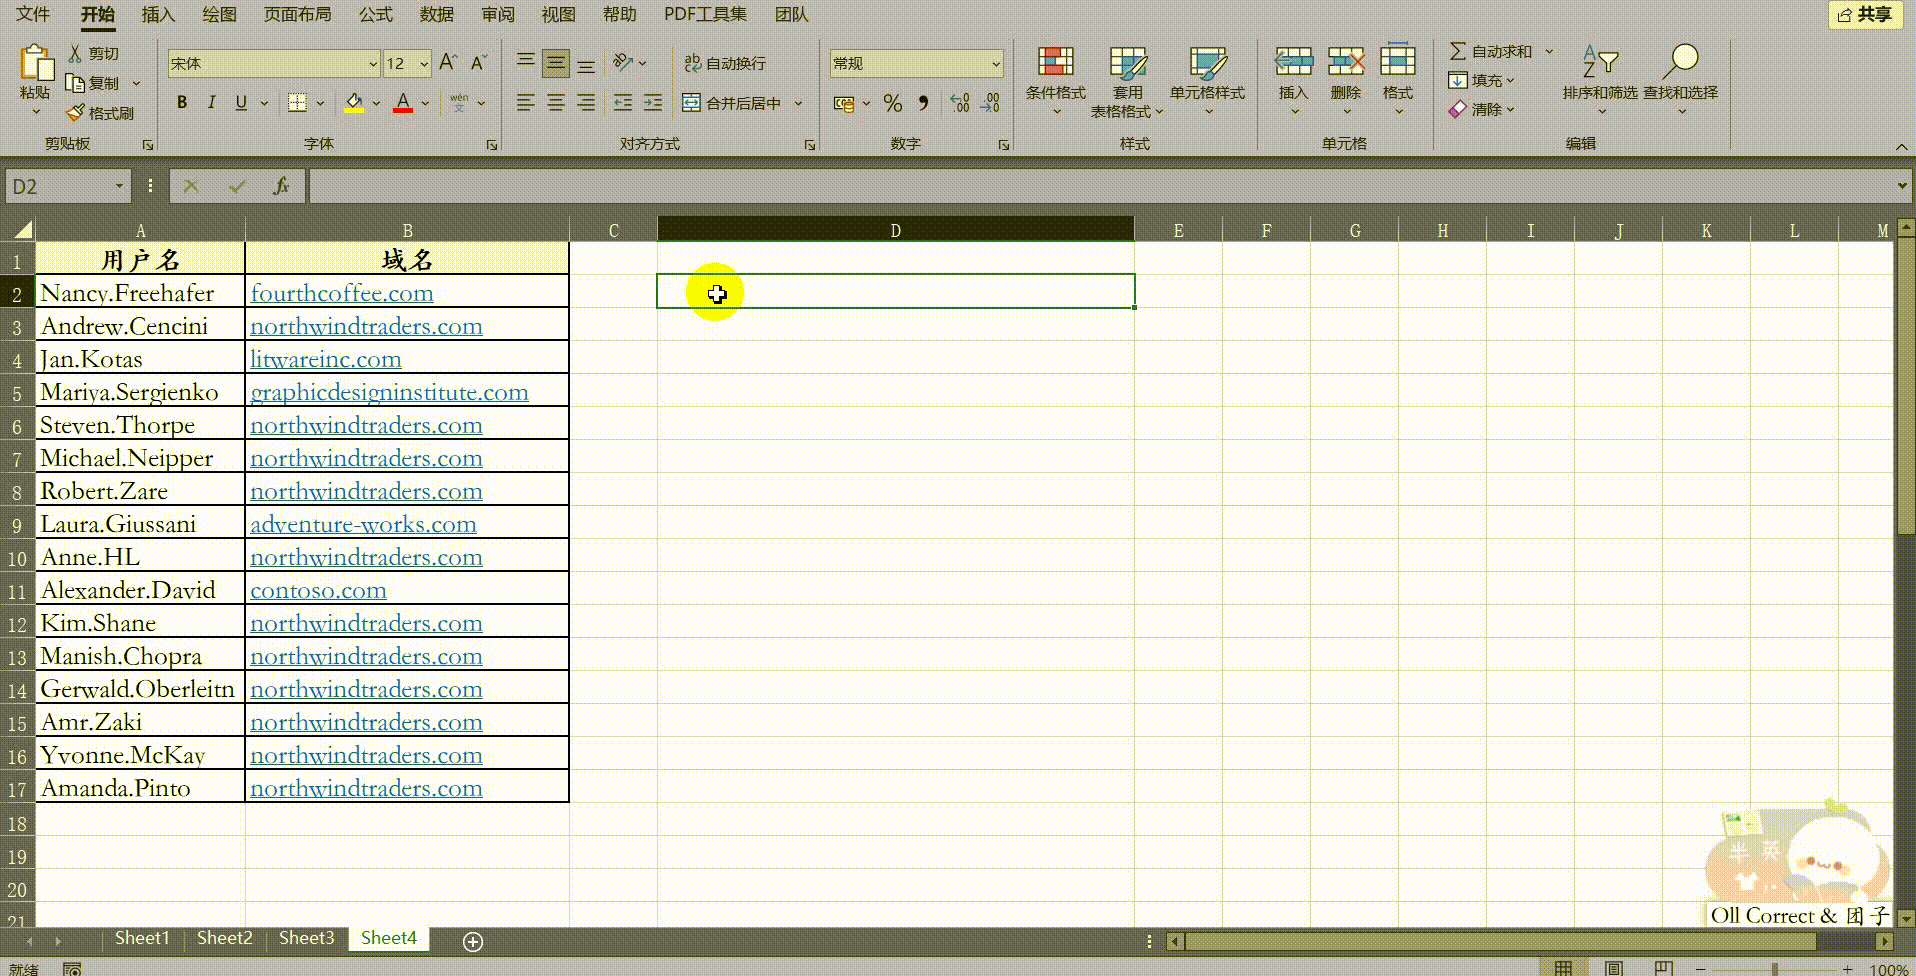Click the accounting number format icon
Viewport: 1916px width, 976px height.
(844, 103)
